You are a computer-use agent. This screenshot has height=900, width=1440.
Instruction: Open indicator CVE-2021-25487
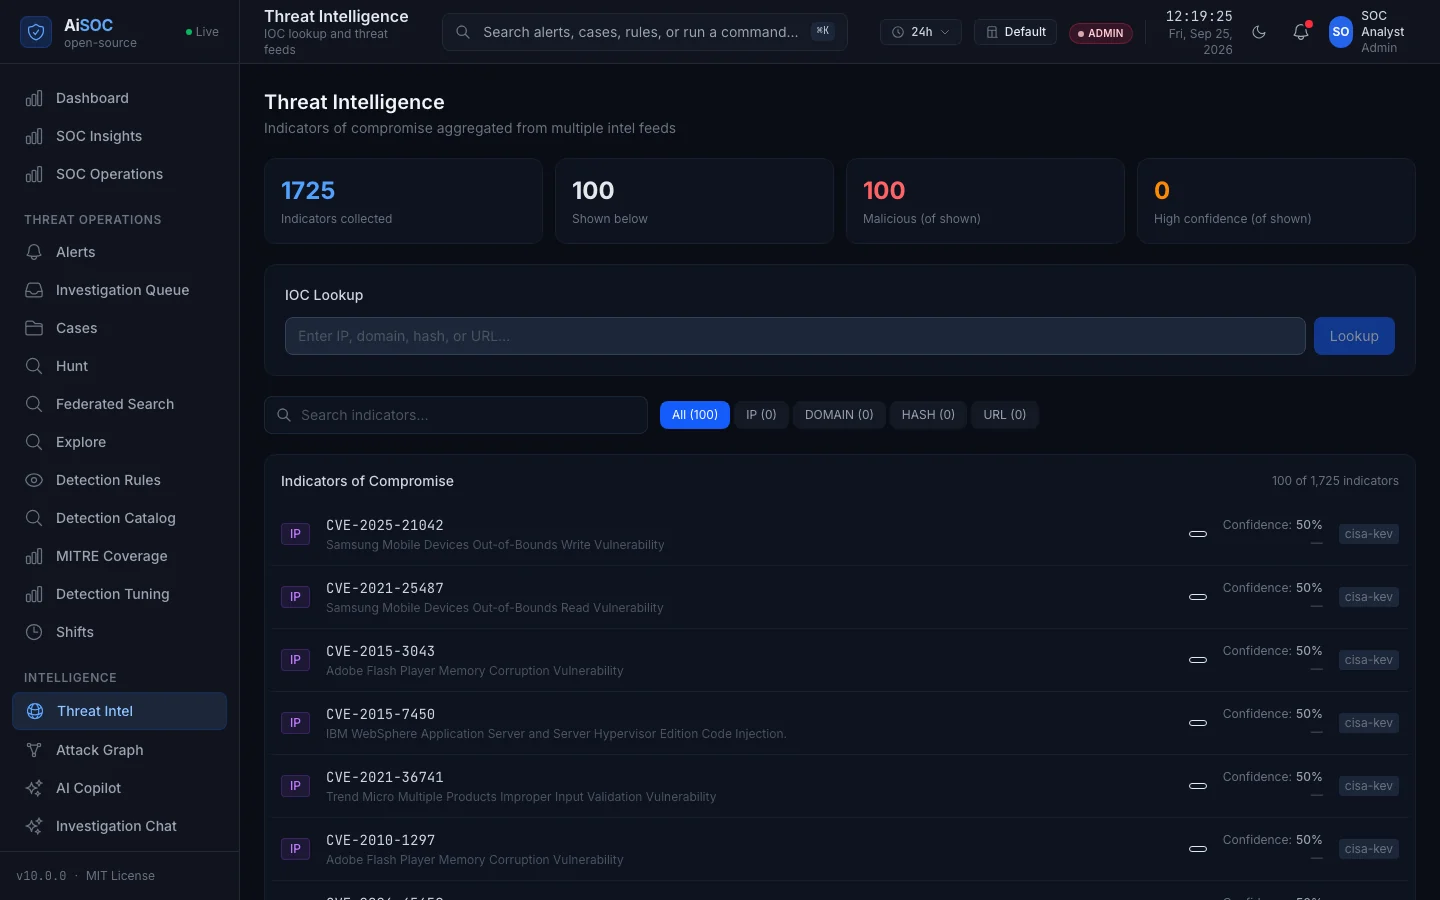click(x=840, y=597)
